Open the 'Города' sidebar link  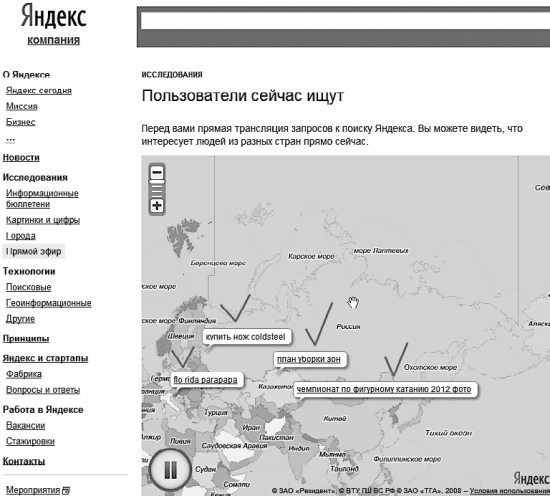(21, 236)
